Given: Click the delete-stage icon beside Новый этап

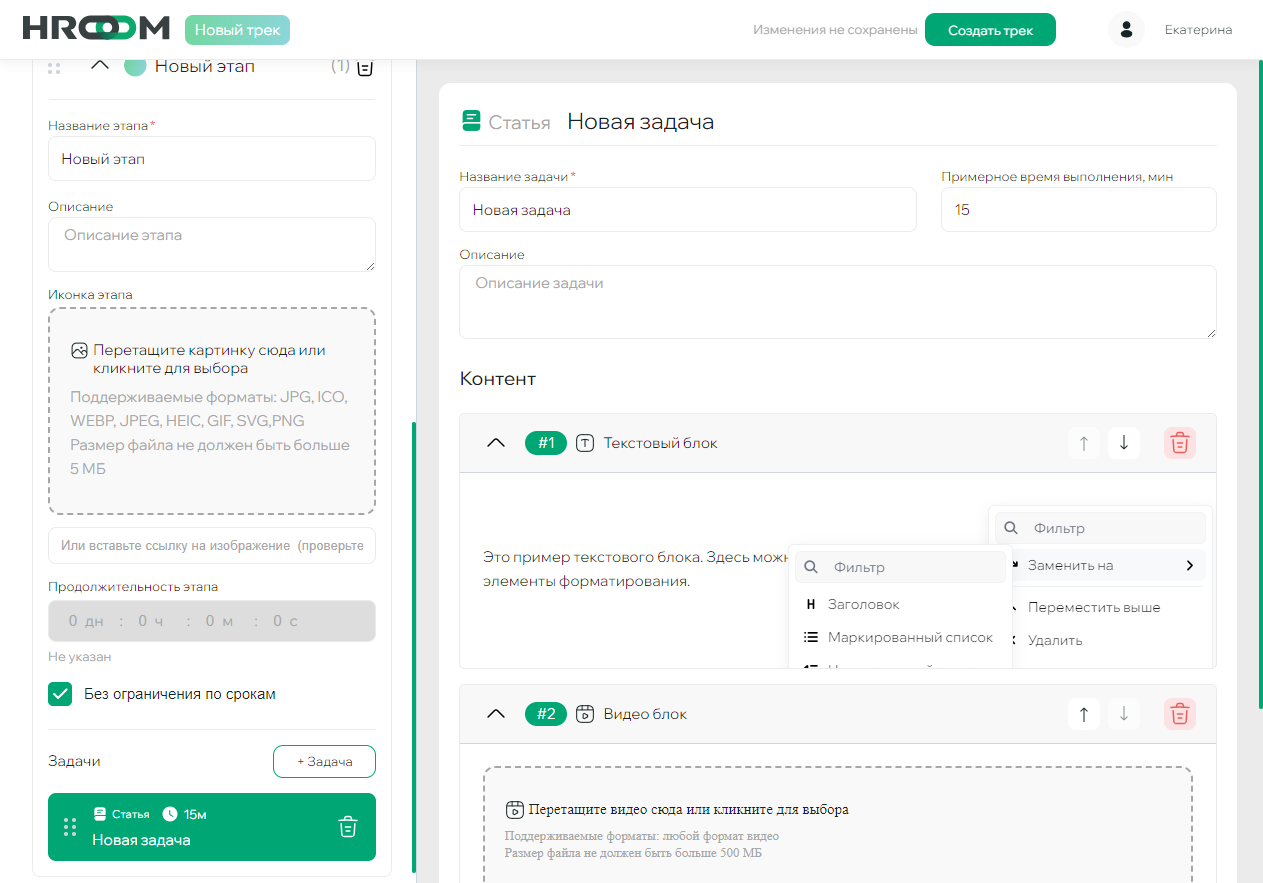Looking at the screenshot, I should pos(364,65).
